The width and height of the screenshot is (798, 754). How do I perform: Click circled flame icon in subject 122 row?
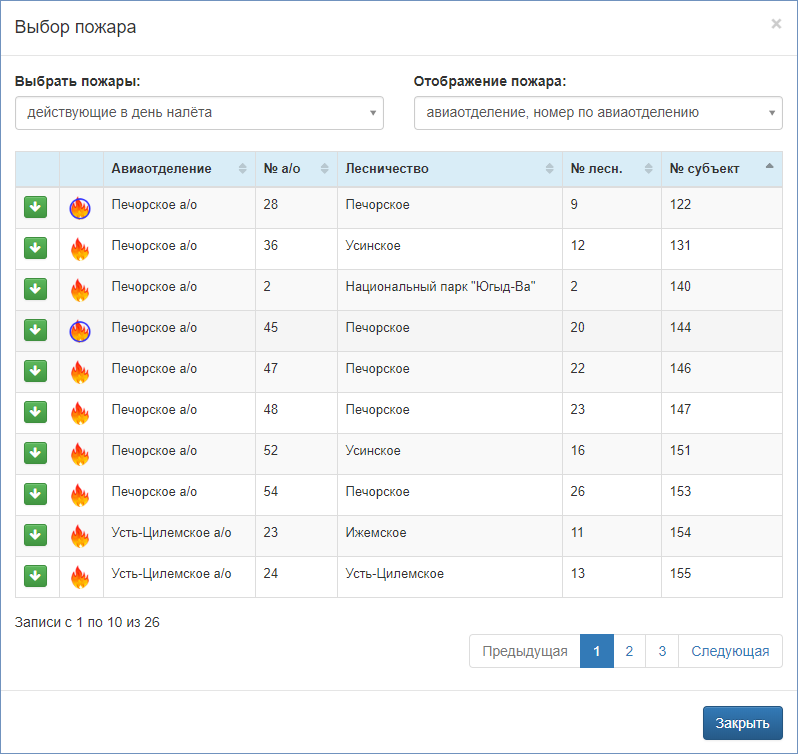coord(80,208)
